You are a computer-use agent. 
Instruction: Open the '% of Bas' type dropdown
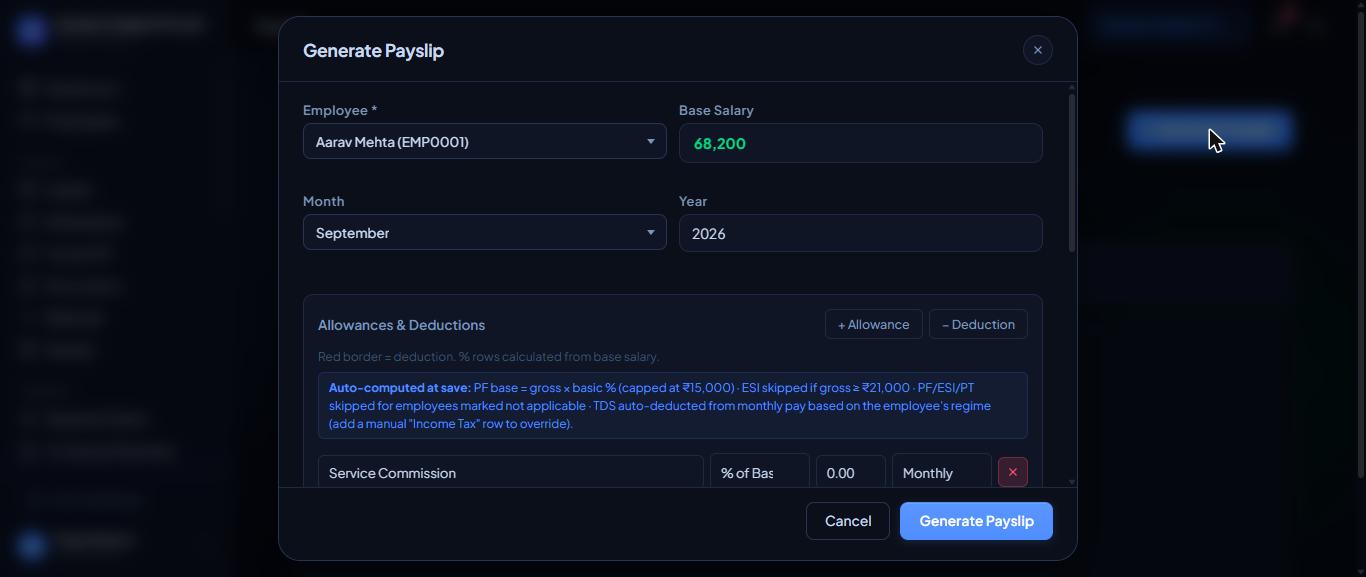tap(760, 472)
